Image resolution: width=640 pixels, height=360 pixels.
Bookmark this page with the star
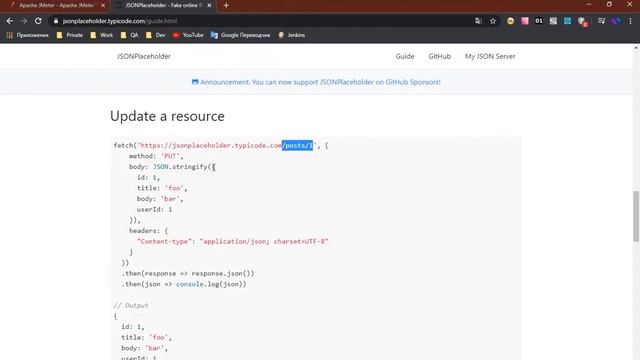click(x=493, y=21)
